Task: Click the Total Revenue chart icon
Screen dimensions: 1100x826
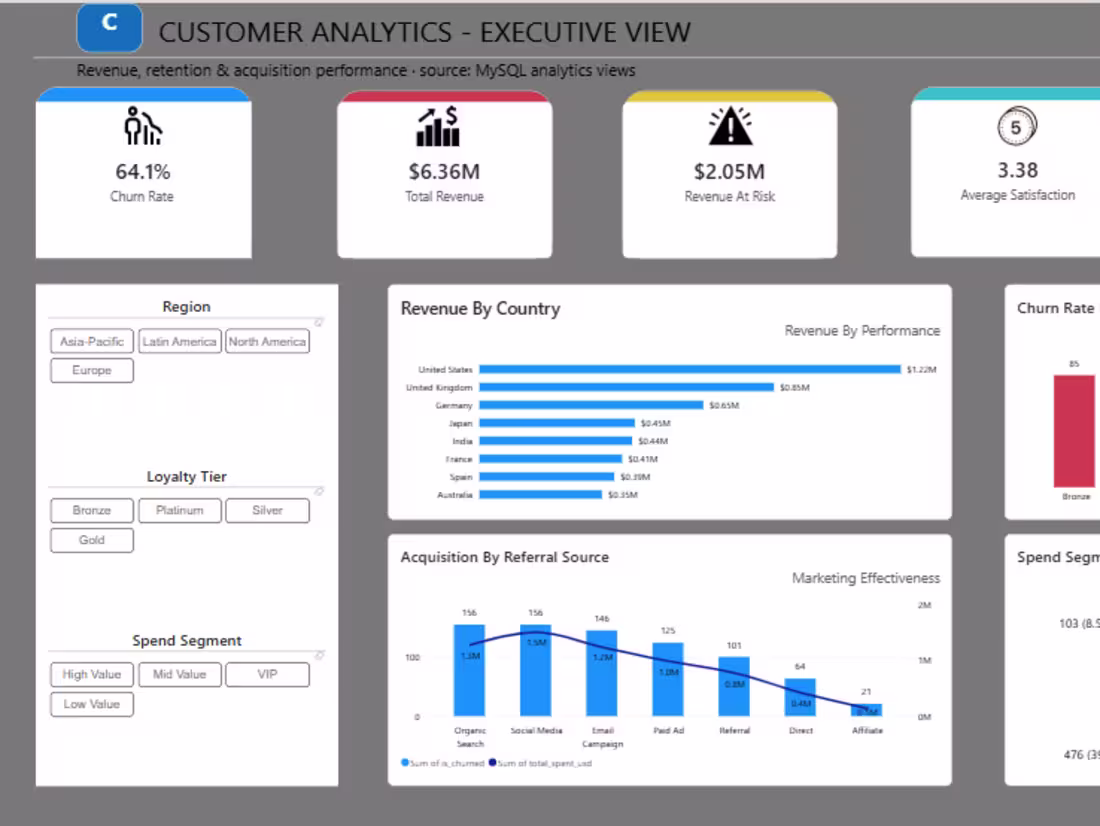Action: (438, 126)
